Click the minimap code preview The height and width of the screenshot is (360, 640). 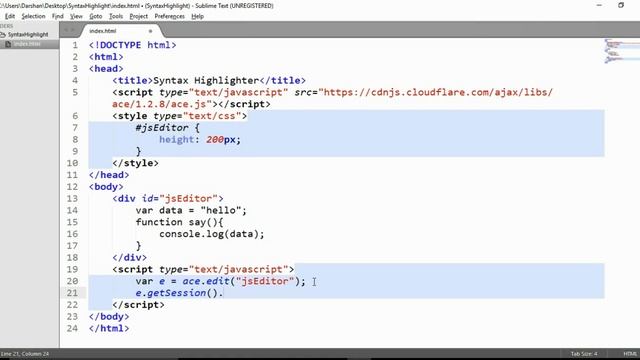click(x=621, y=51)
